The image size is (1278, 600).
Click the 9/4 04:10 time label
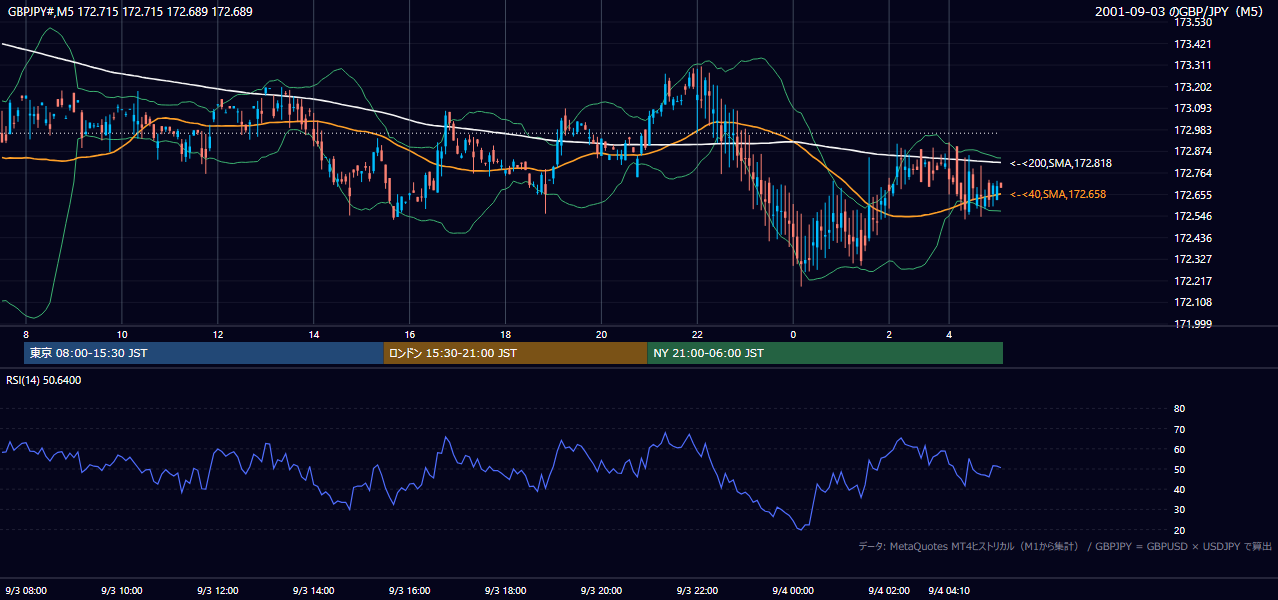951,591
